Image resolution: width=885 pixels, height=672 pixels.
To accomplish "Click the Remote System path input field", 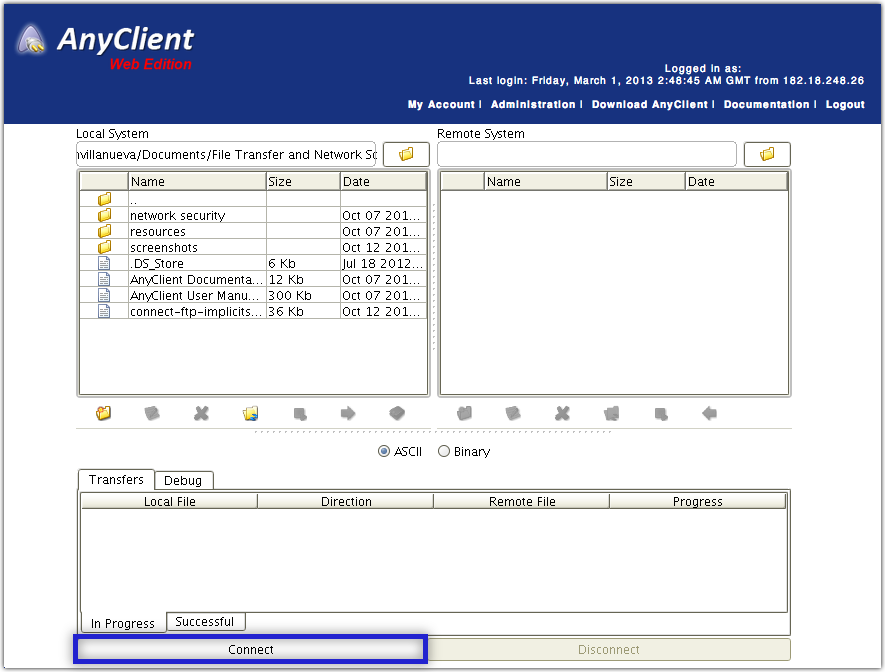I will [x=586, y=154].
